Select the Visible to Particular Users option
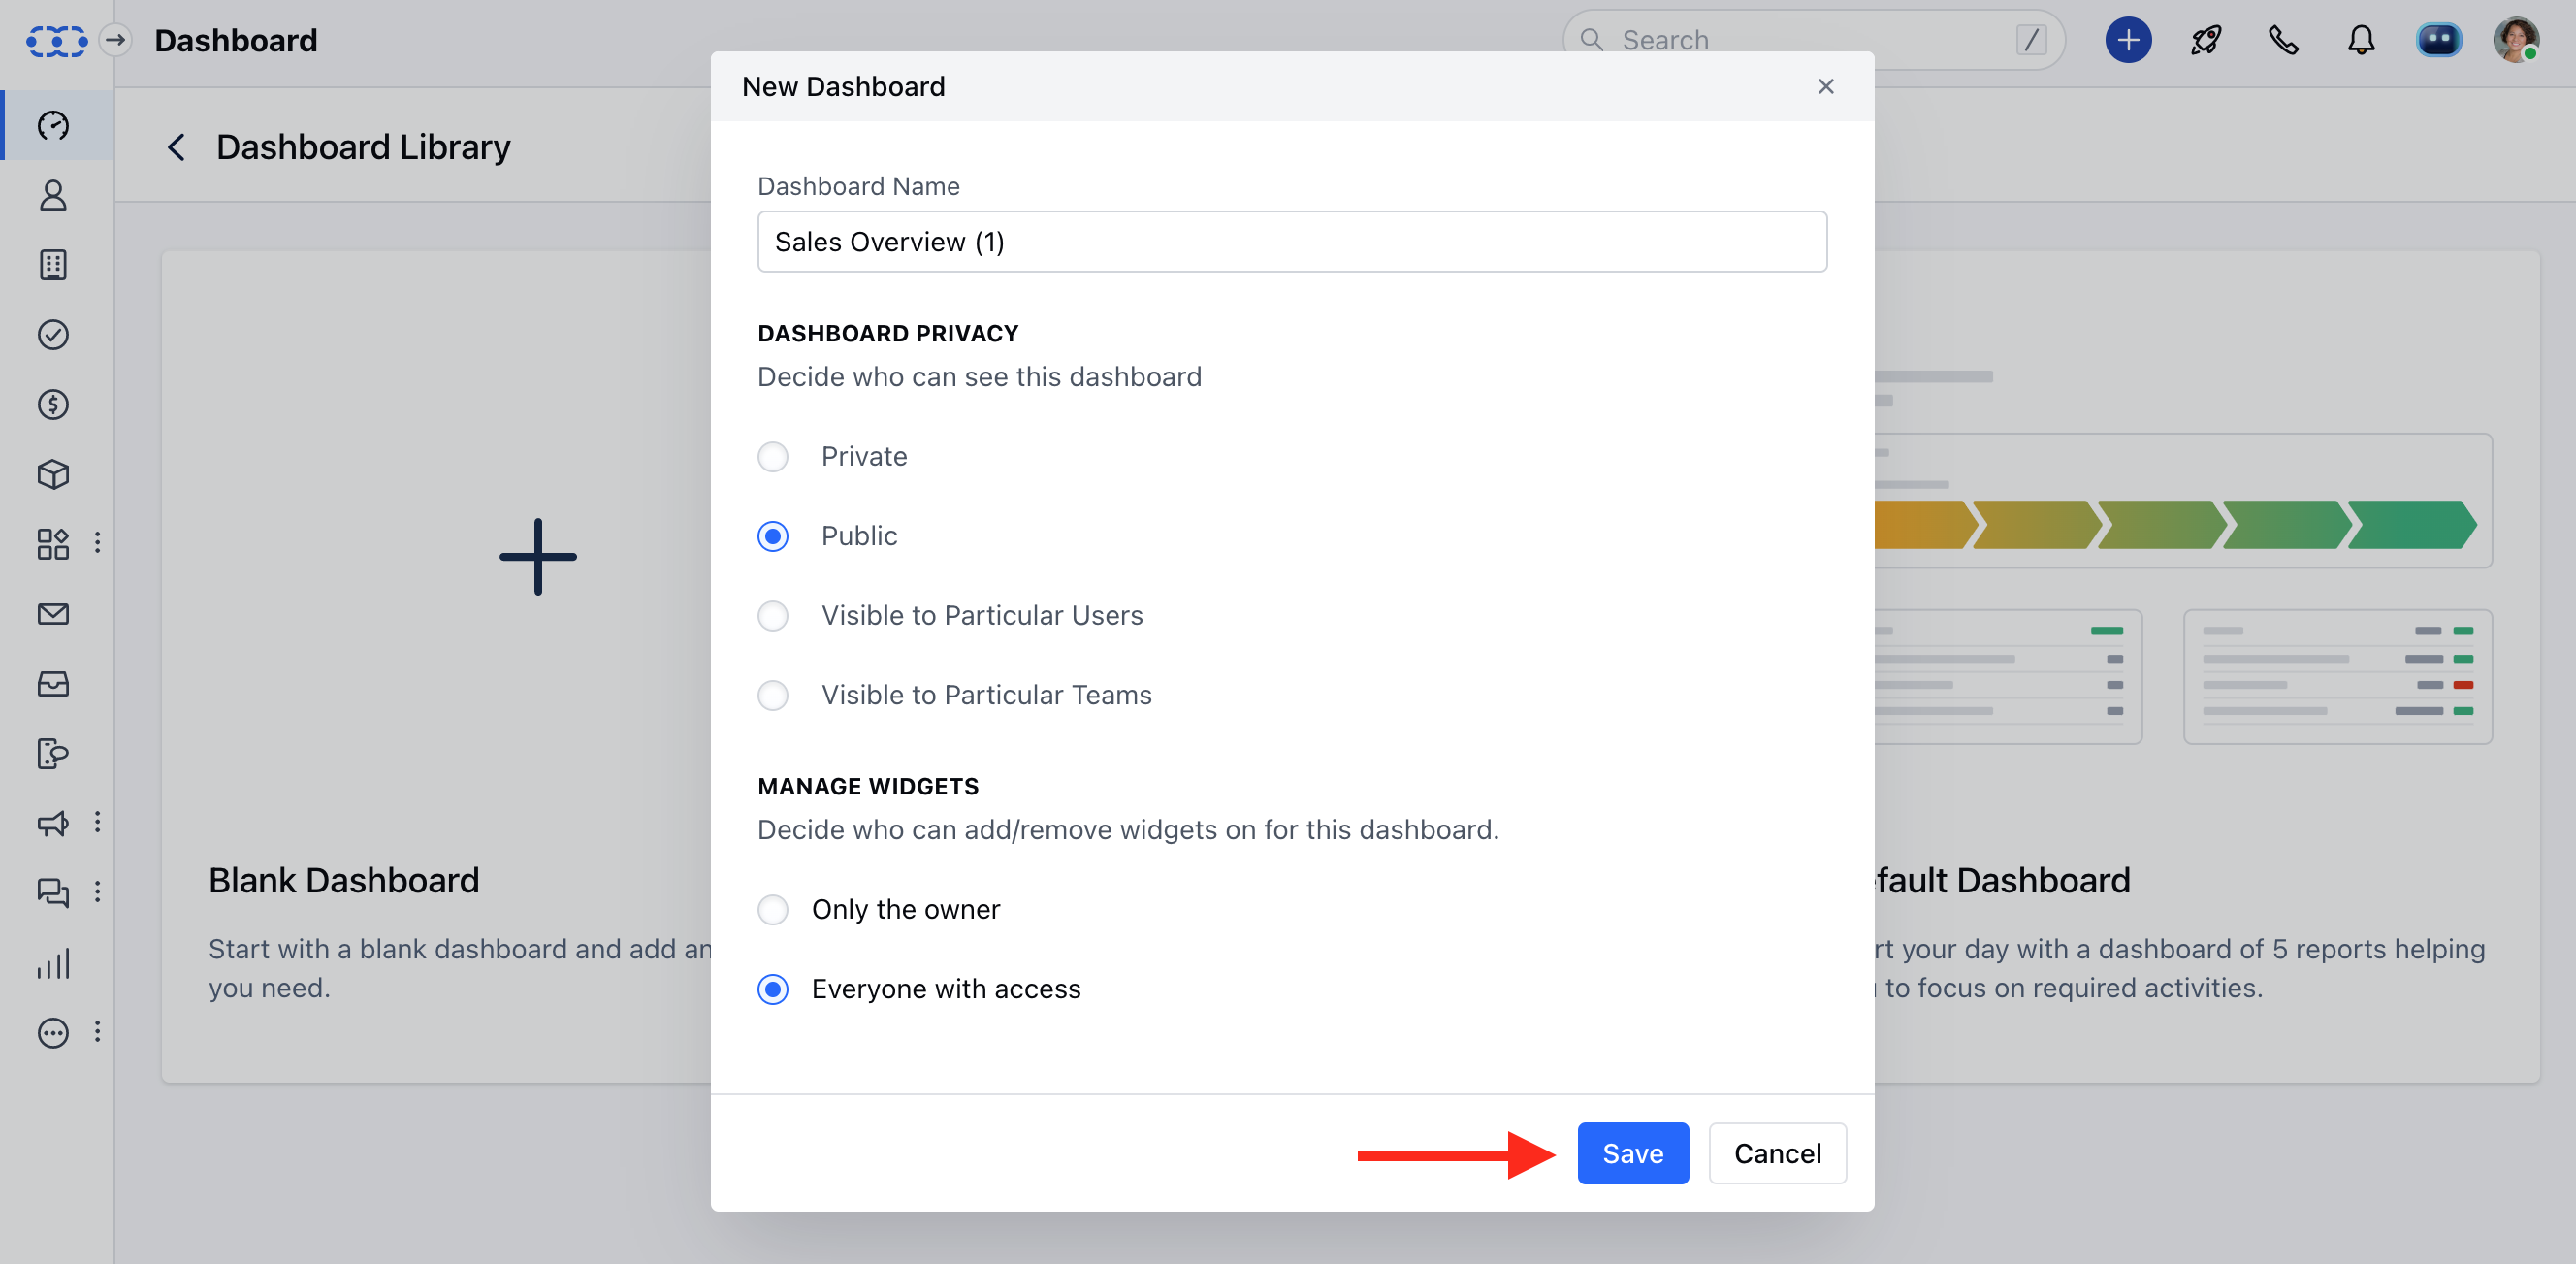This screenshot has width=2576, height=1264. tap(774, 615)
